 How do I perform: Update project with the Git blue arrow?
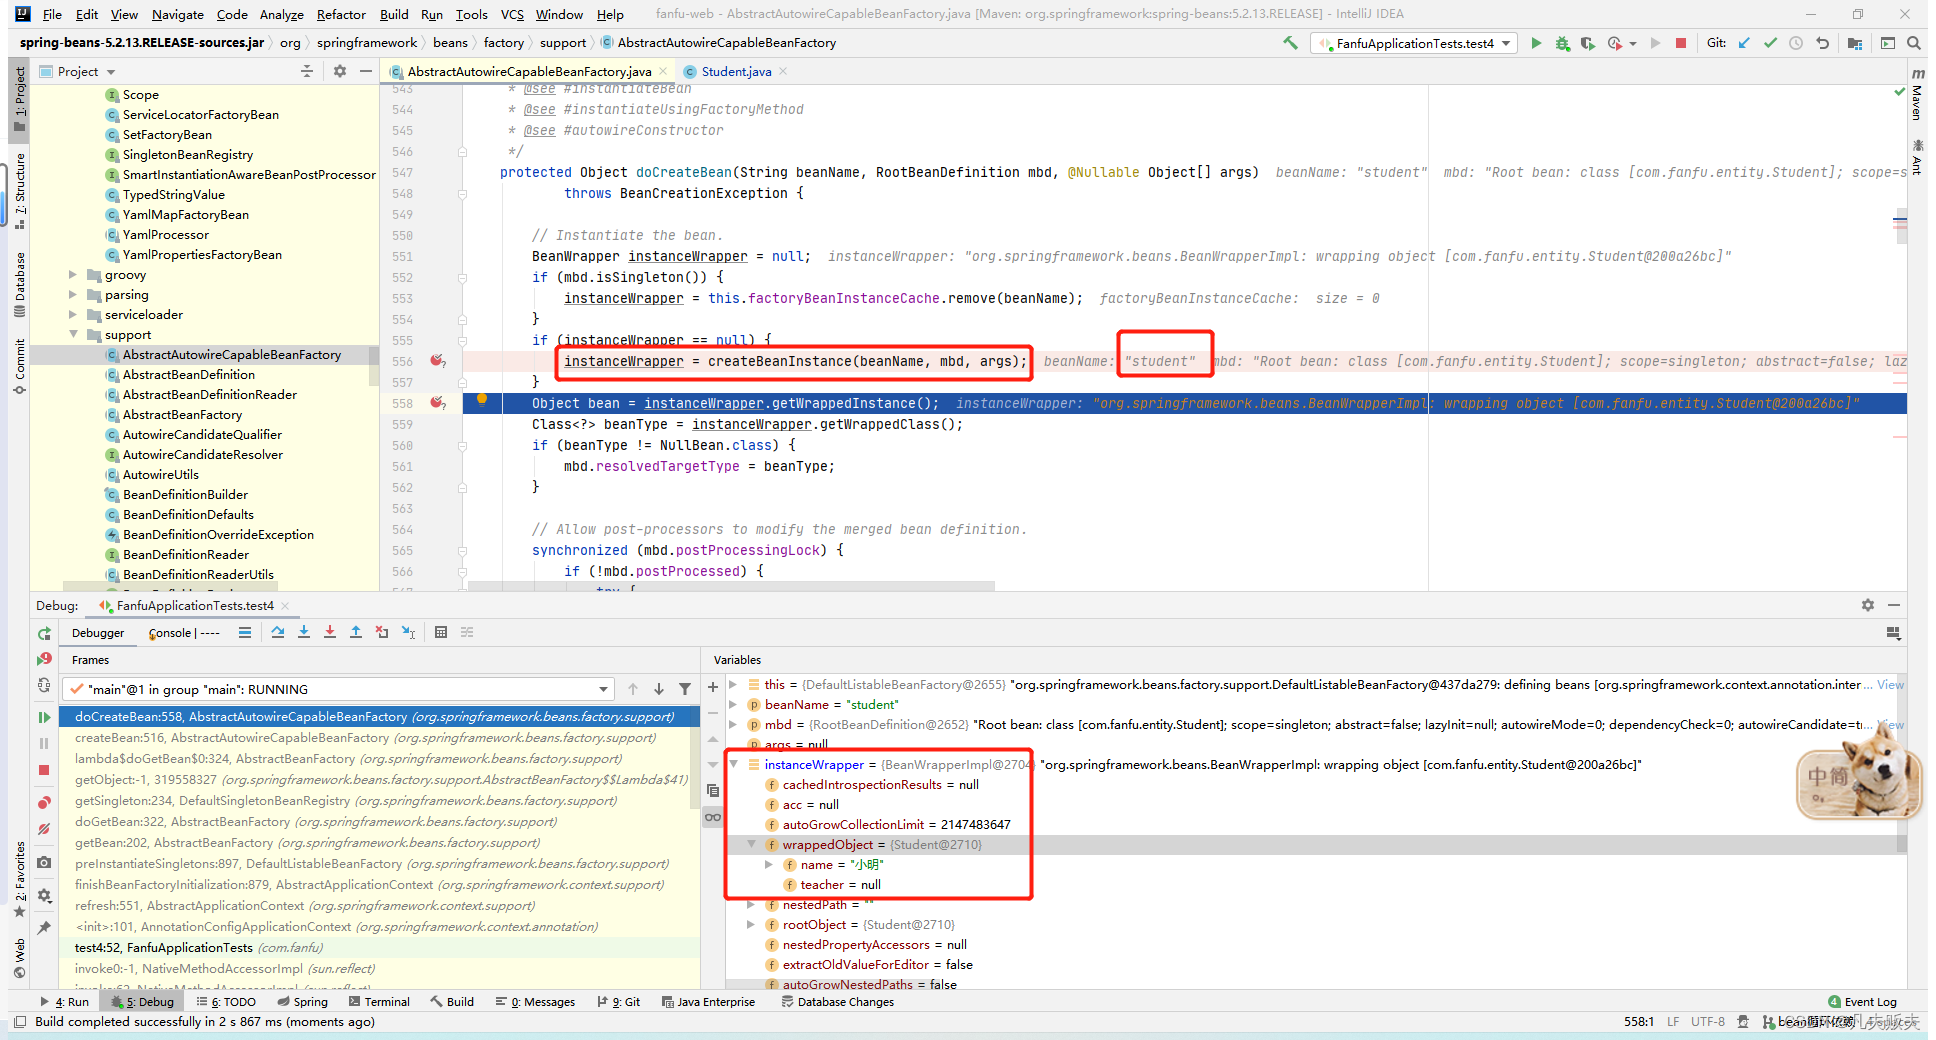(1744, 43)
